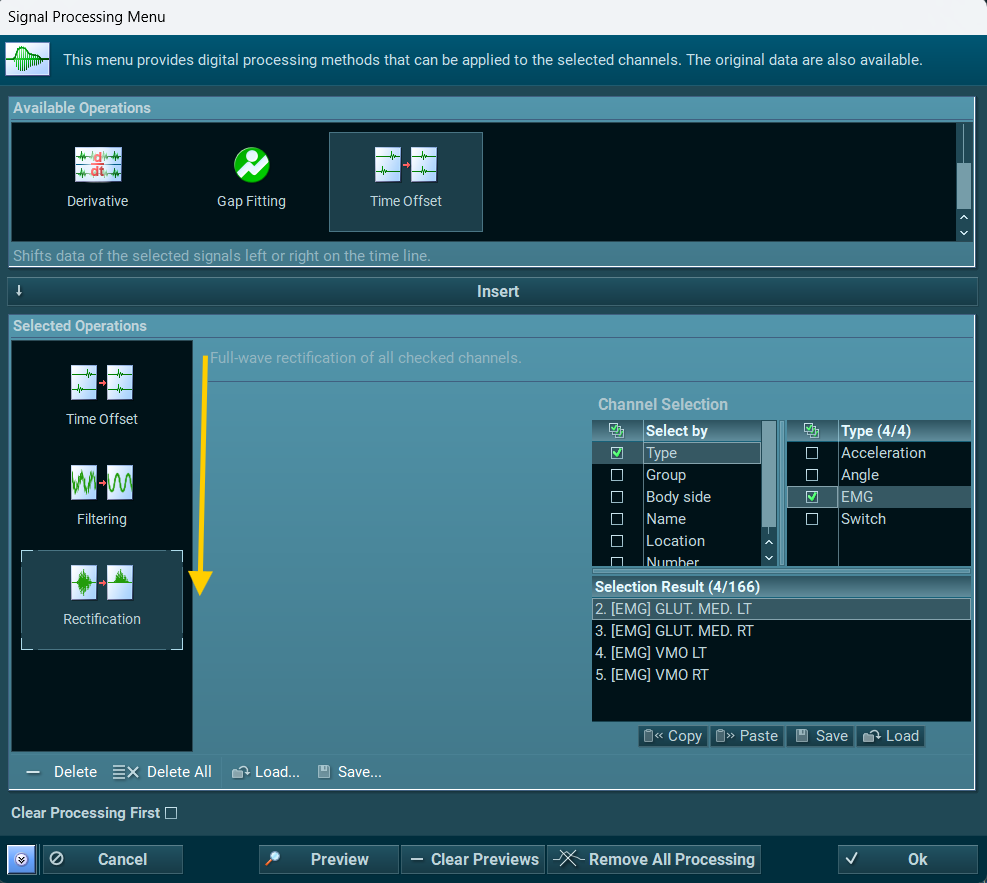Screen dimensions: 987x883
Task: Select the Filtering operation in Selected Operations
Action: click(102, 495)
